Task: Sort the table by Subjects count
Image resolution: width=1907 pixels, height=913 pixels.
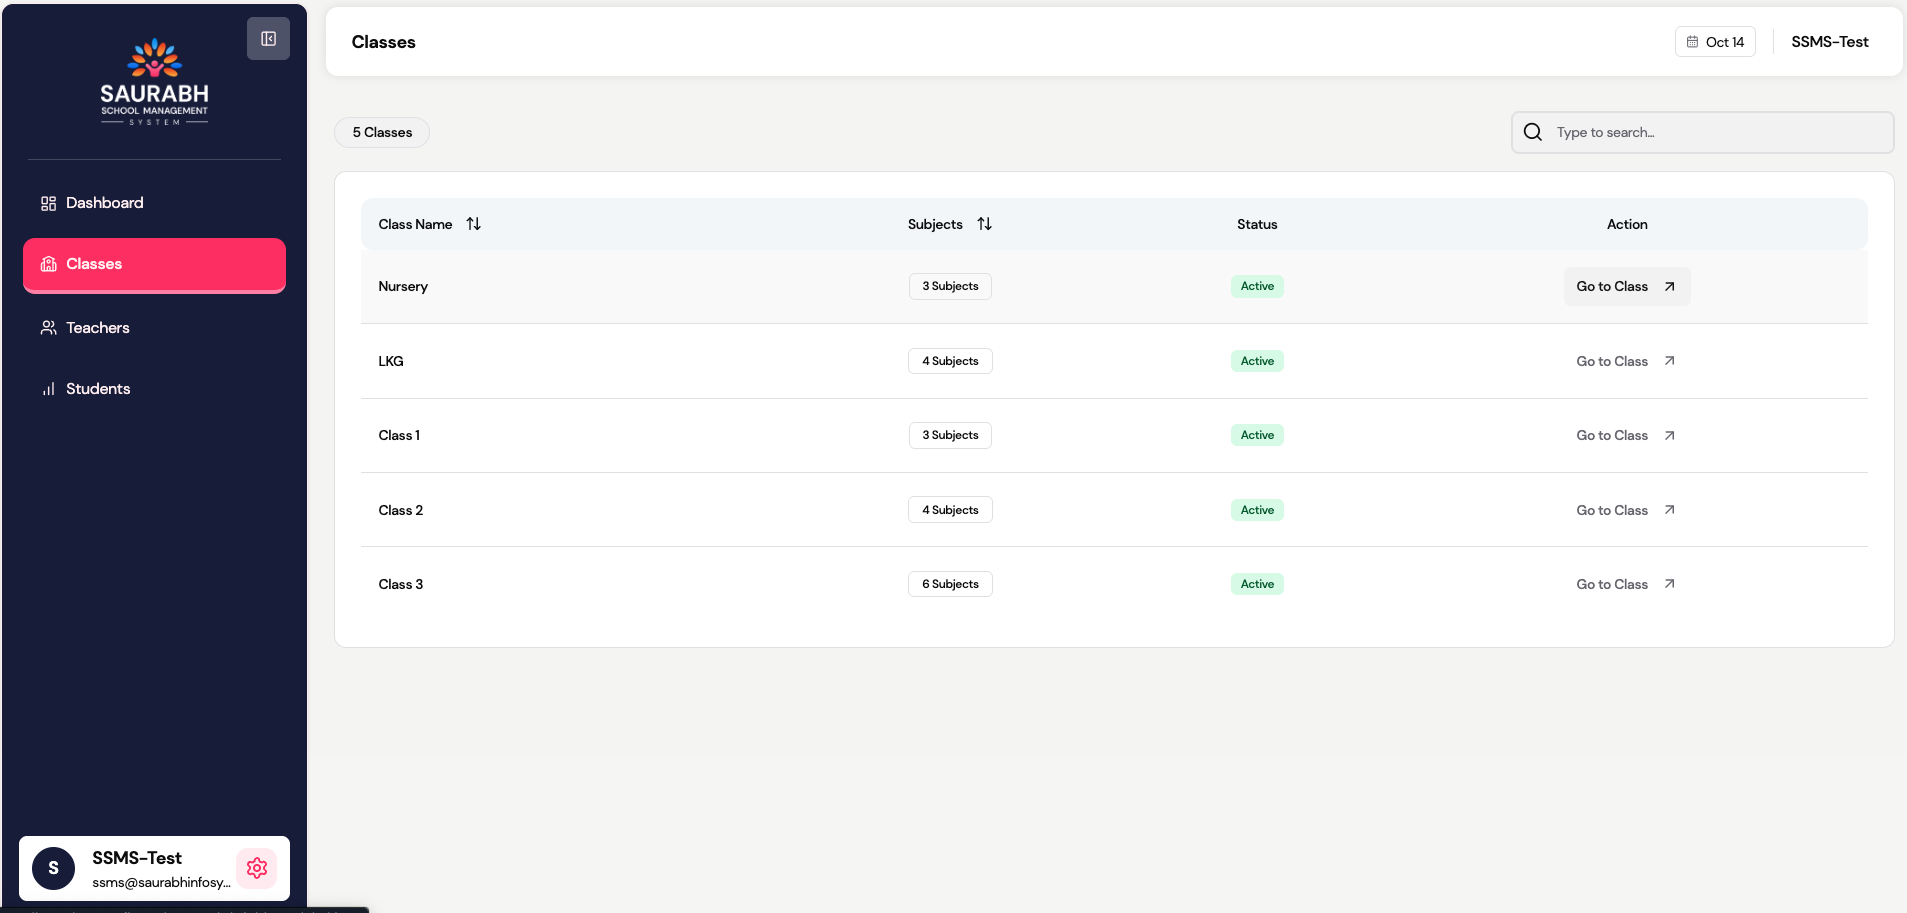Action: coord(984,224)
